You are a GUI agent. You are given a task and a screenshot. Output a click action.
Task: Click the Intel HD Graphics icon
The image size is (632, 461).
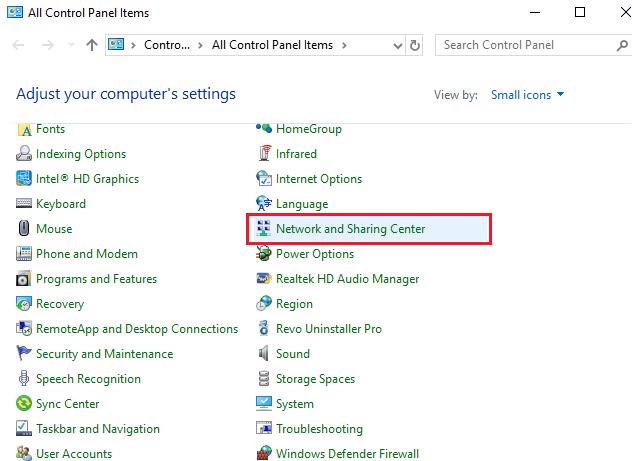pyautogui.click(x=24, y=179)
